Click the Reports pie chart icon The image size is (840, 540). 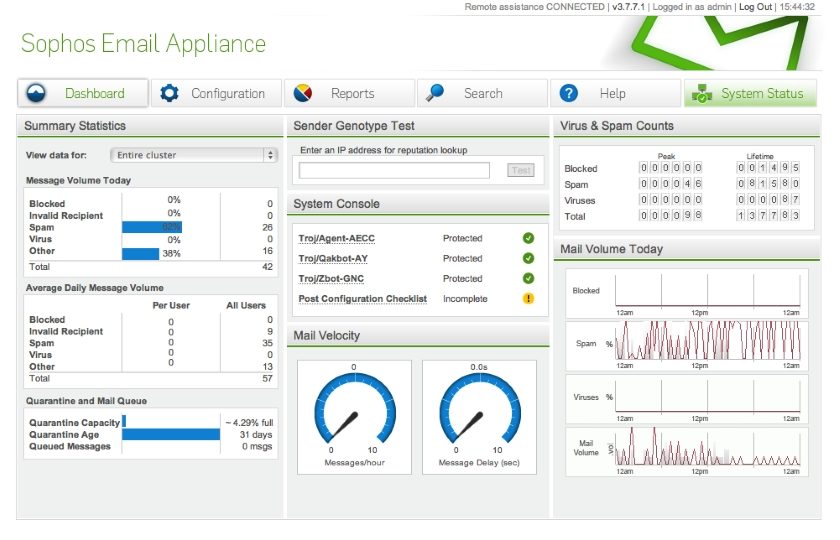(x=303, y=93)
